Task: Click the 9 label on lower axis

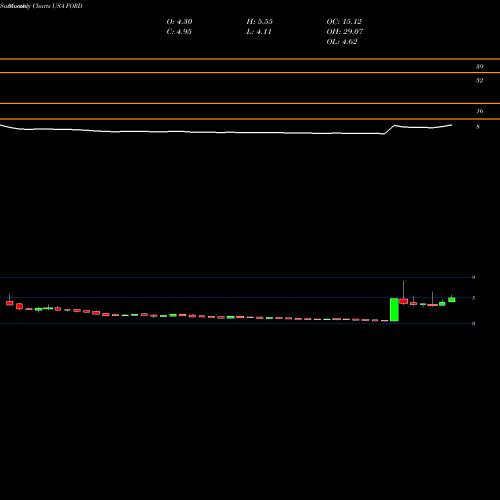Action: click(473, 277)
